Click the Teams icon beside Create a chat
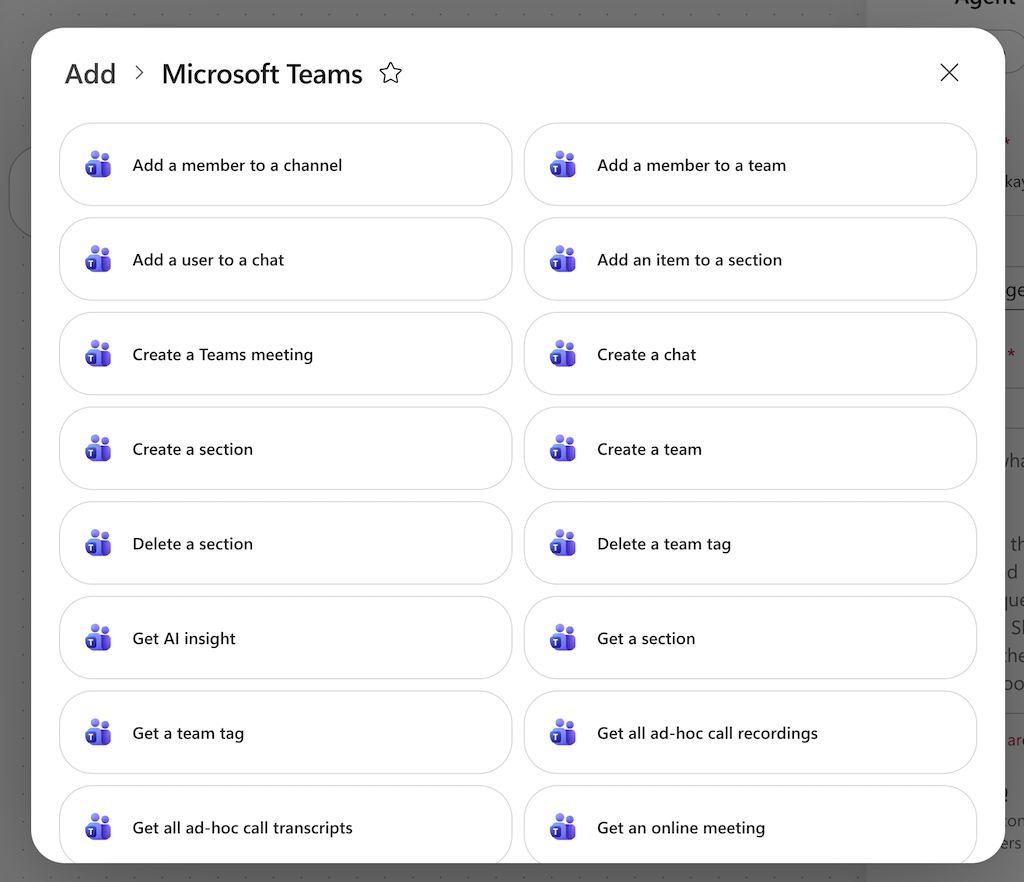 (x=563, y=354)
